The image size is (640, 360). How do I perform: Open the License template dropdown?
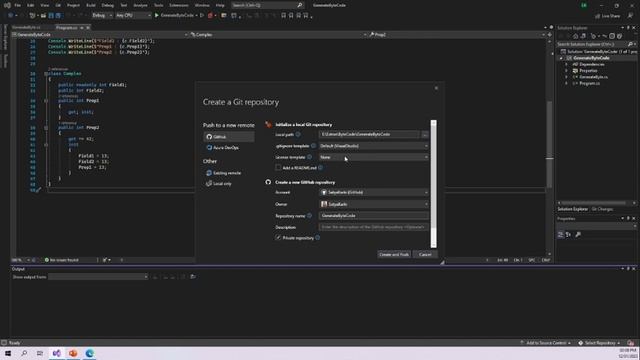pos(373,157)
